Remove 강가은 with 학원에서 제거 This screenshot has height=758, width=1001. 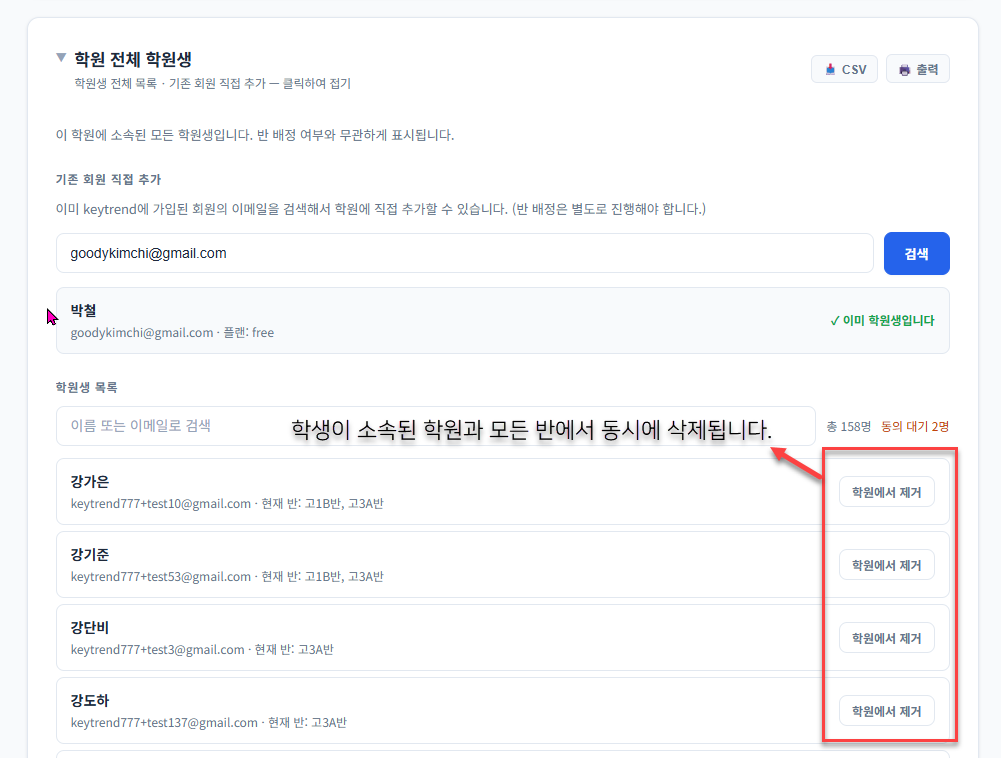(886, 492)
